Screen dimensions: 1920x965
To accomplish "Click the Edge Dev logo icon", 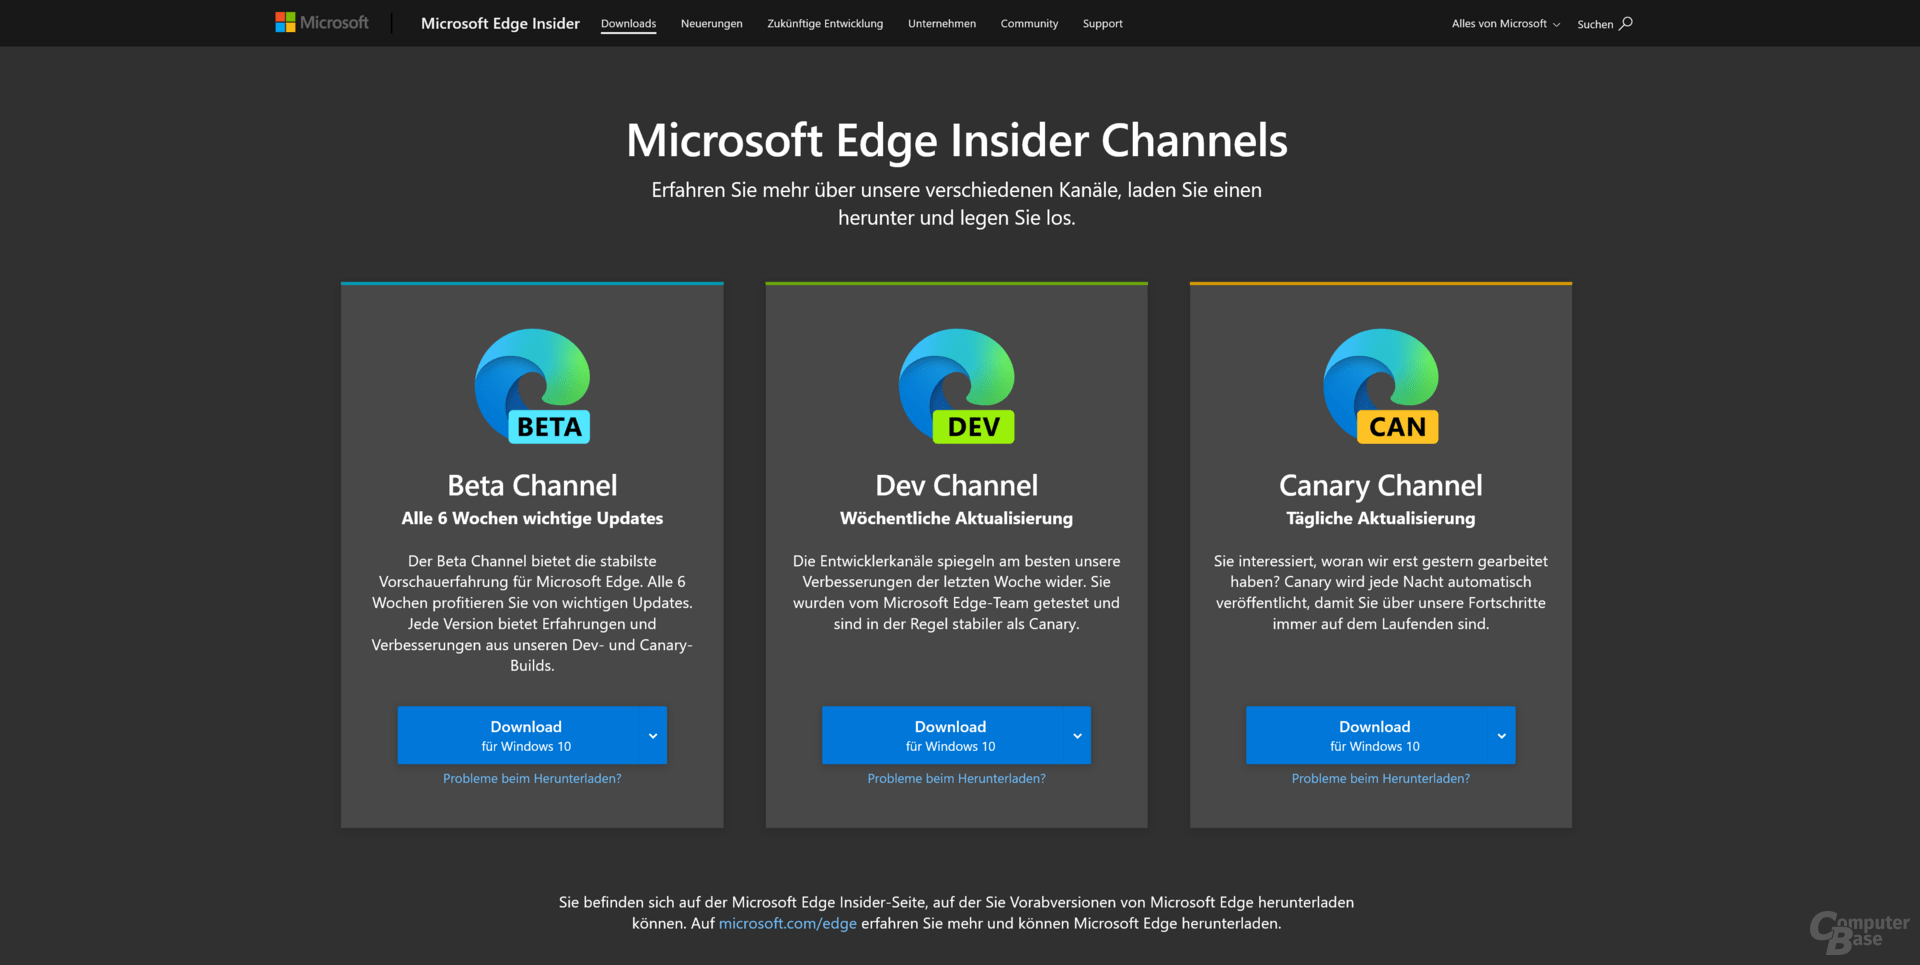I will (957, 386).
